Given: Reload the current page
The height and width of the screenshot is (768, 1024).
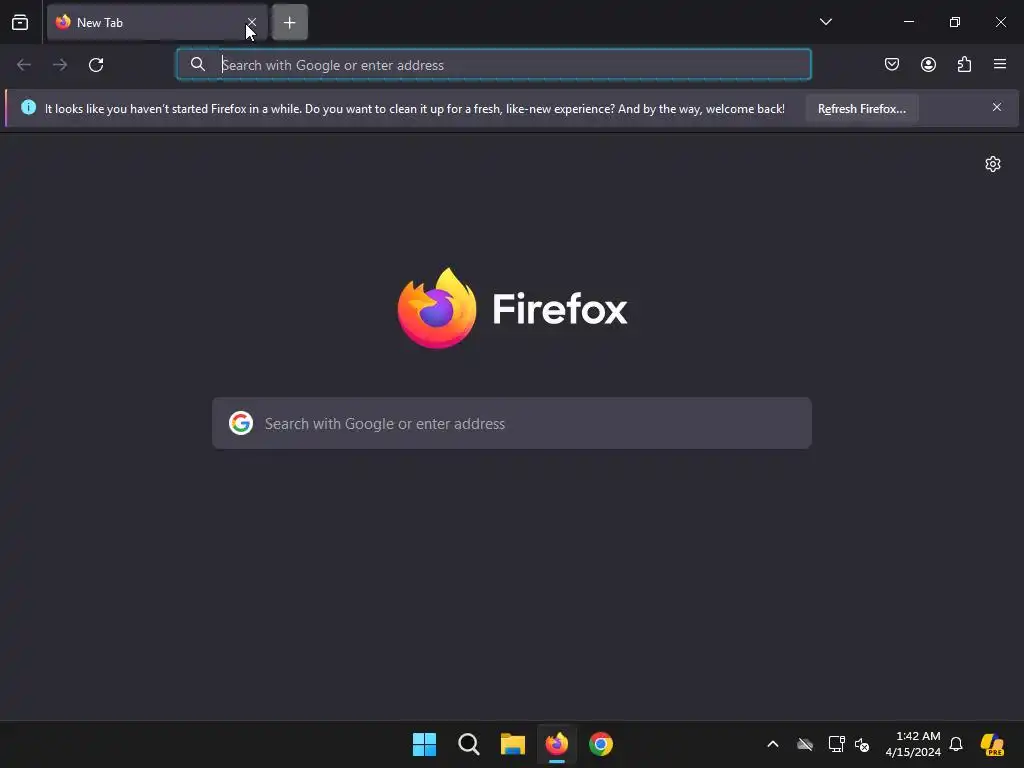Looking at the screenshot, I should 96,65.
